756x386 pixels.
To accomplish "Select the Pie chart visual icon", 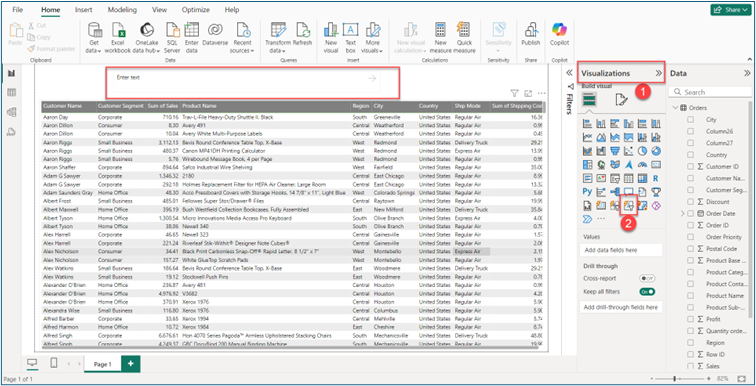I will 642,151.
